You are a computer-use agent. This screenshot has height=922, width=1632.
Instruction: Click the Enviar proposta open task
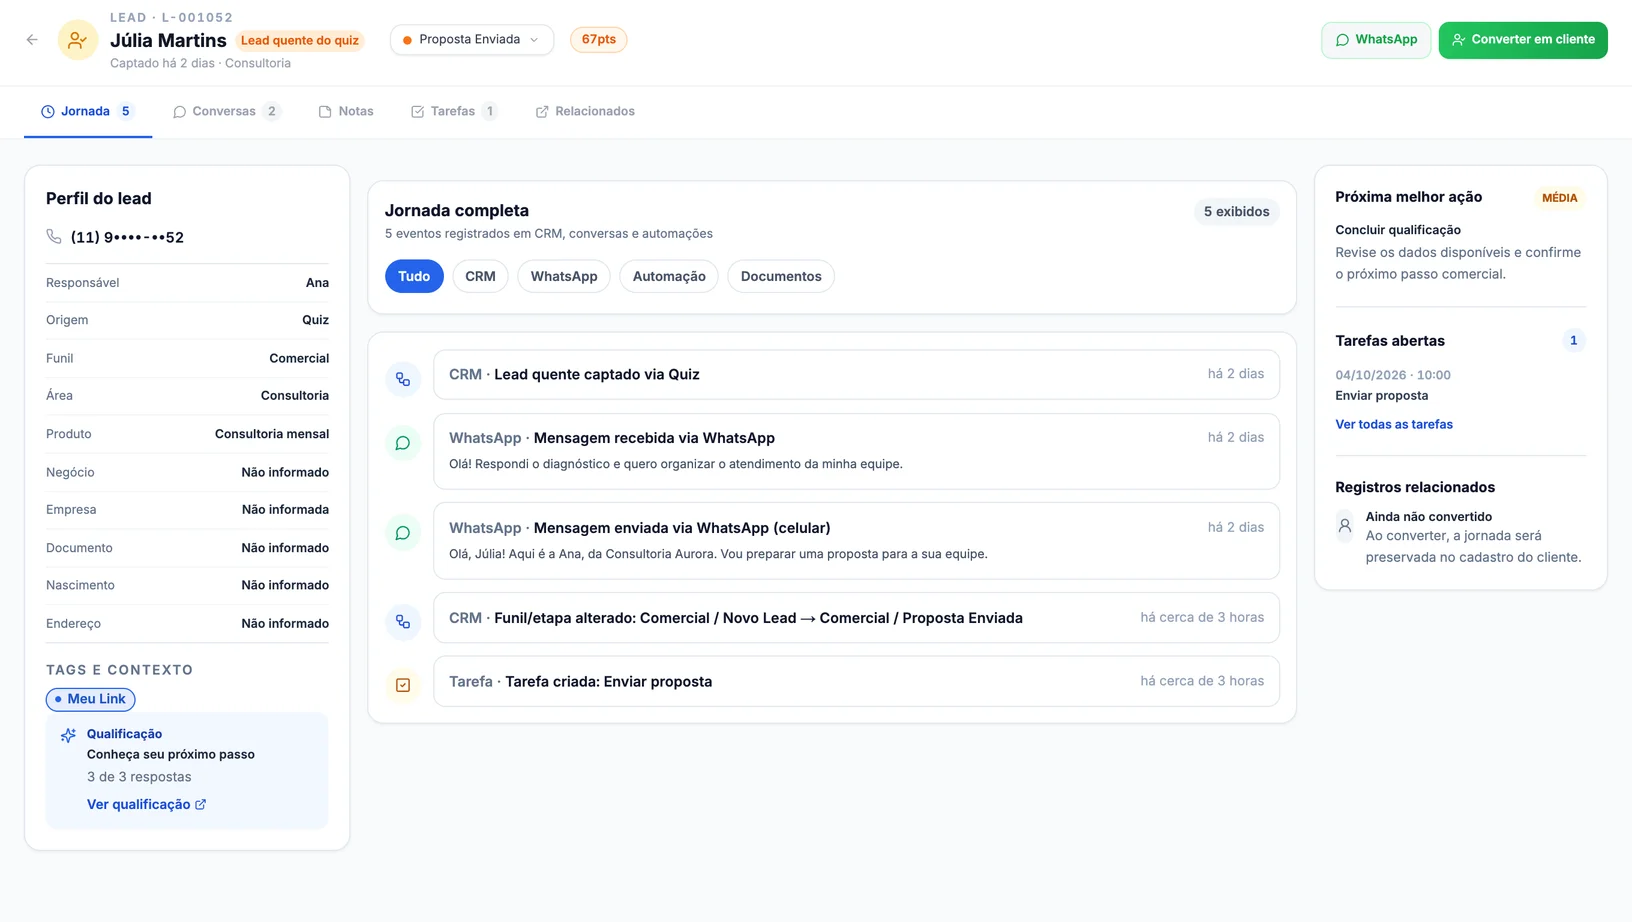(1381, 395)
